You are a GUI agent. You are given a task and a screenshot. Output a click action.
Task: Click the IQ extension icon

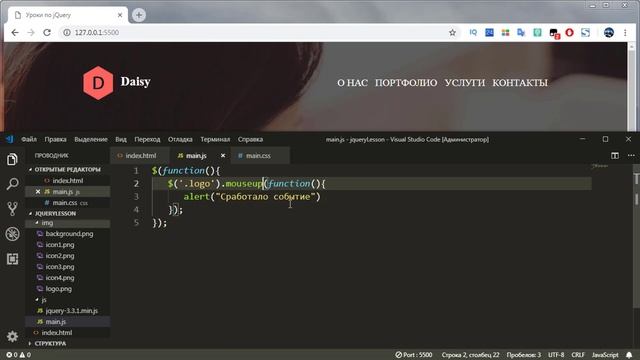(473, 32)
